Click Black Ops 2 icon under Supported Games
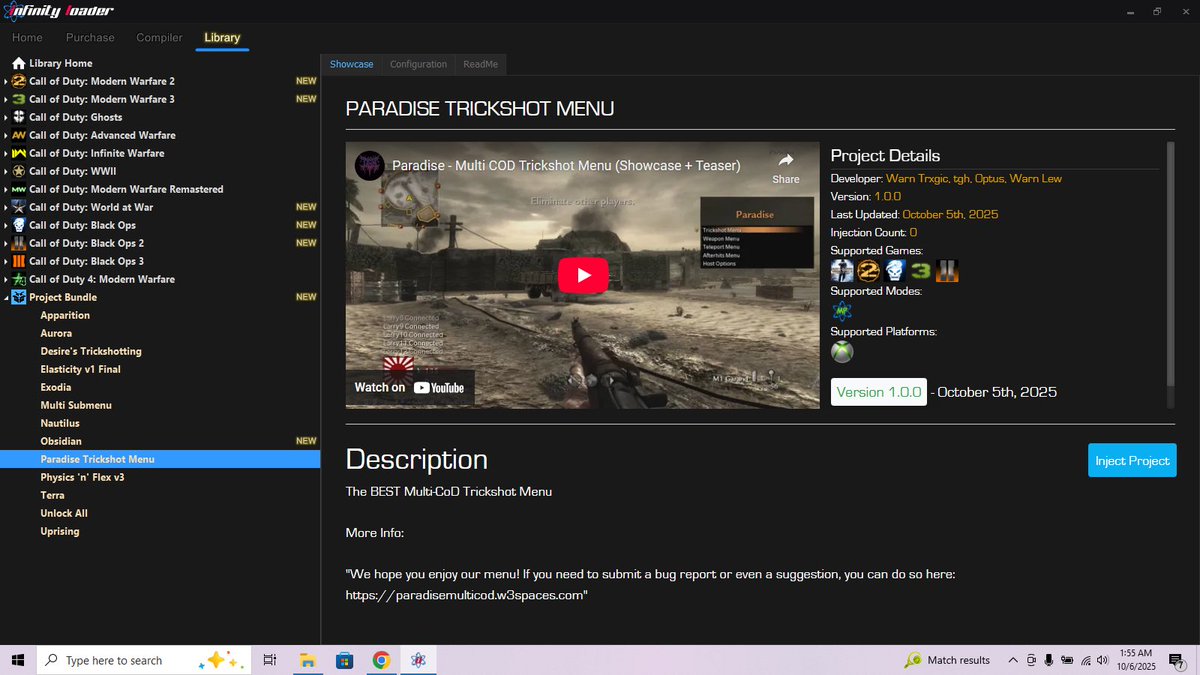1200x675 pixels. [x=947, y=270]
